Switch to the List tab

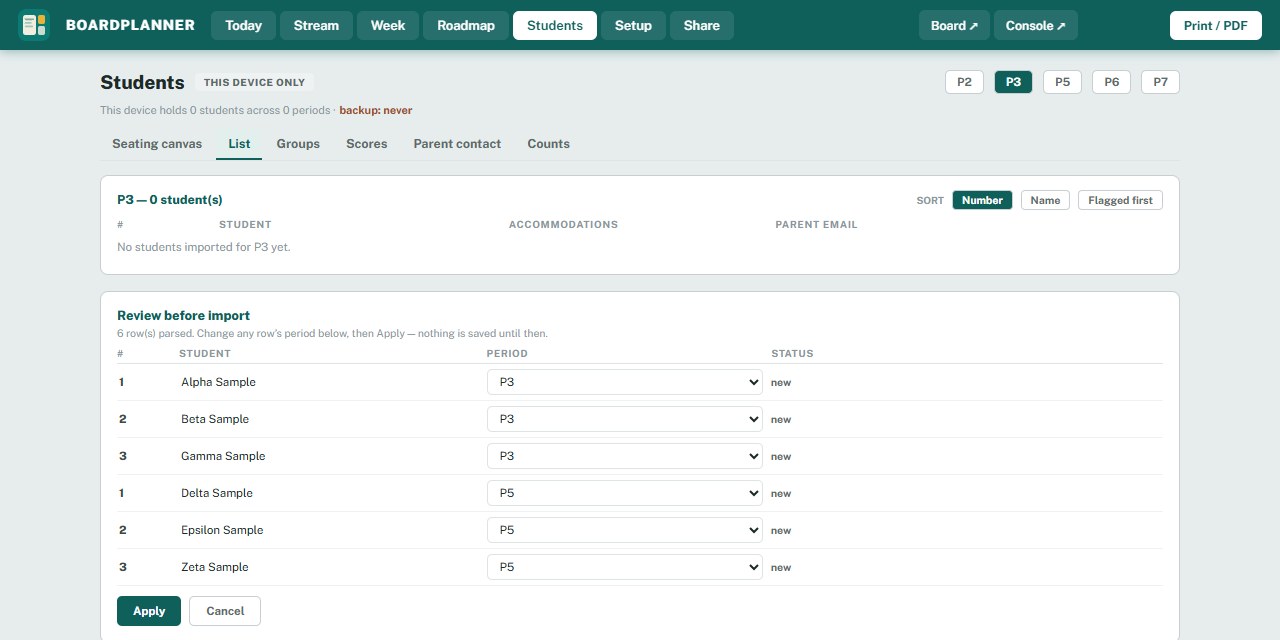click(239, 144)
